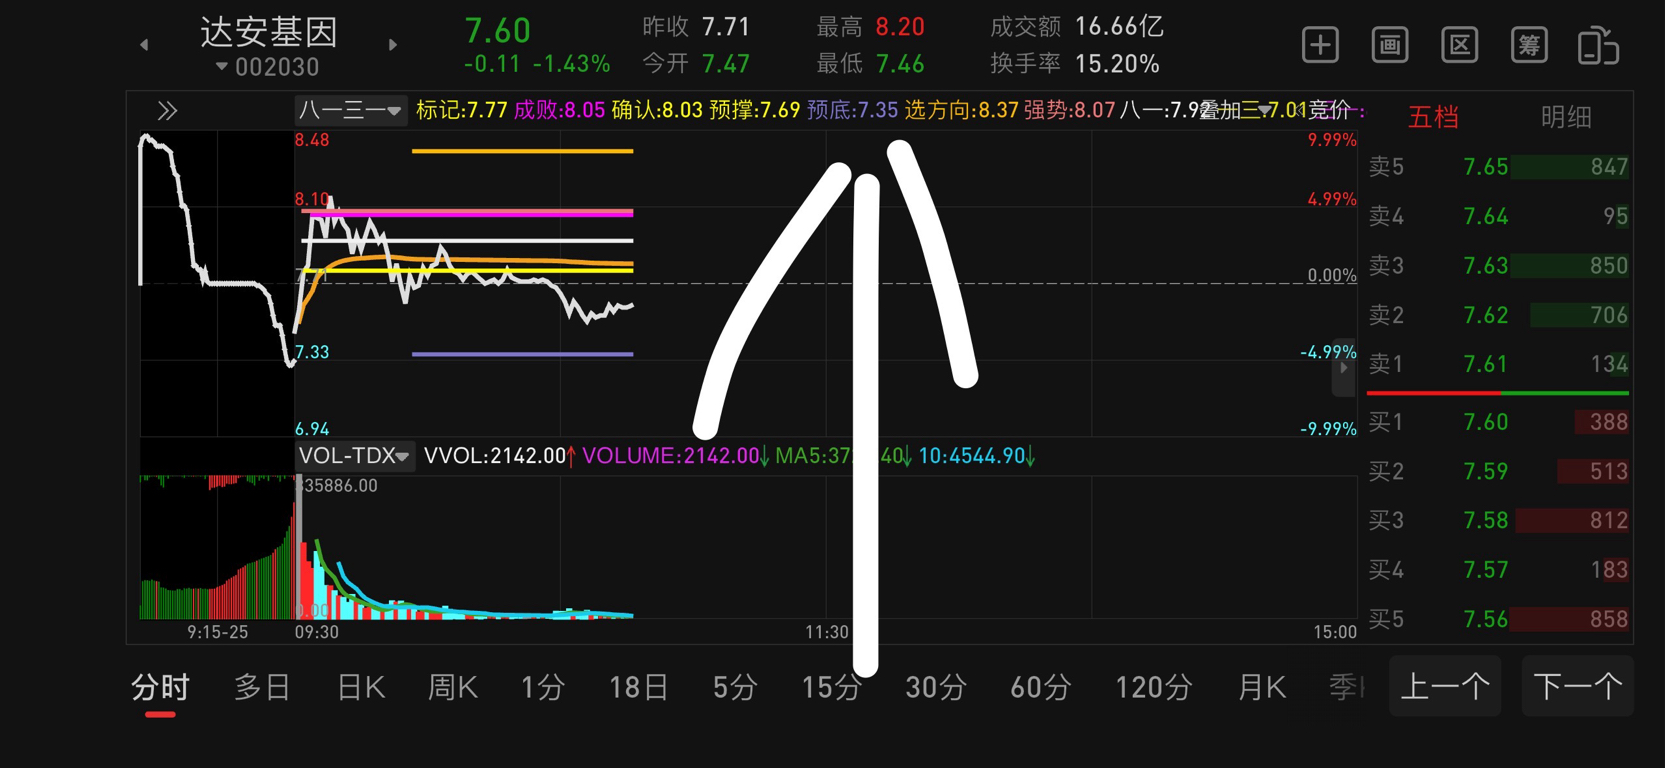This screenshot has width=1665, height=769.
Task: Tap the 选方向:8.37 indicator value
Action: pyautogui.click(x=961, y=110)
